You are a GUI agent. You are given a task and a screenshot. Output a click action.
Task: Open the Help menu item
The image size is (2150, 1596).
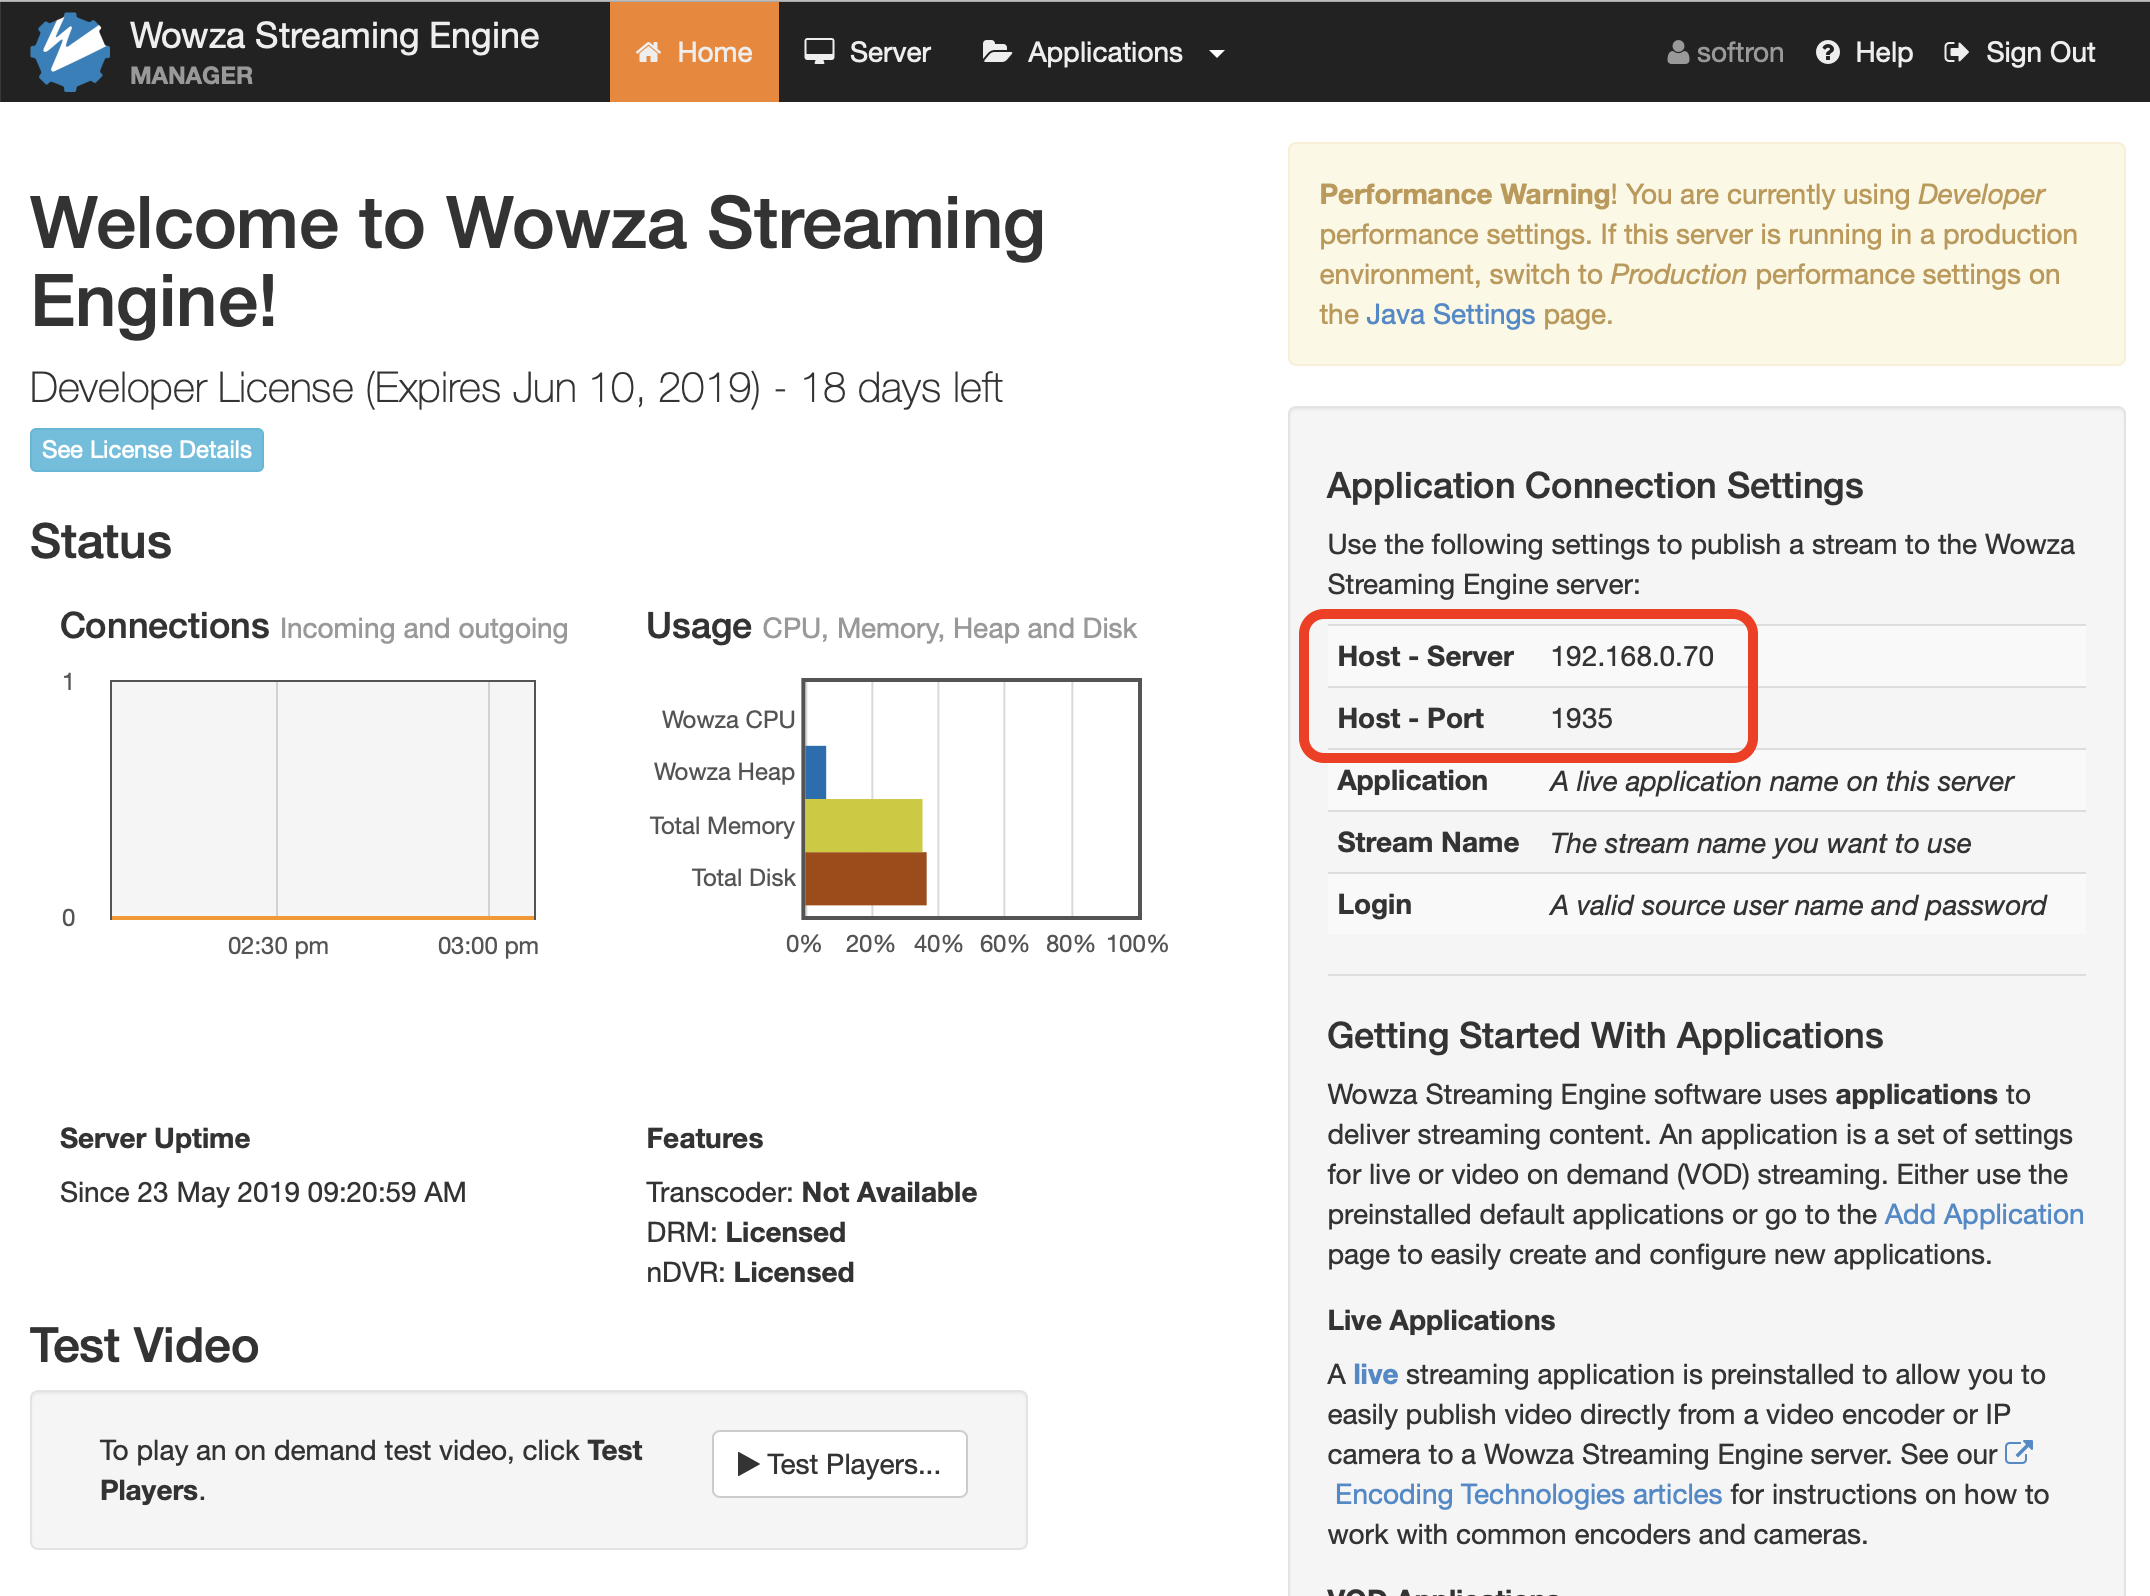[1865, 52]
